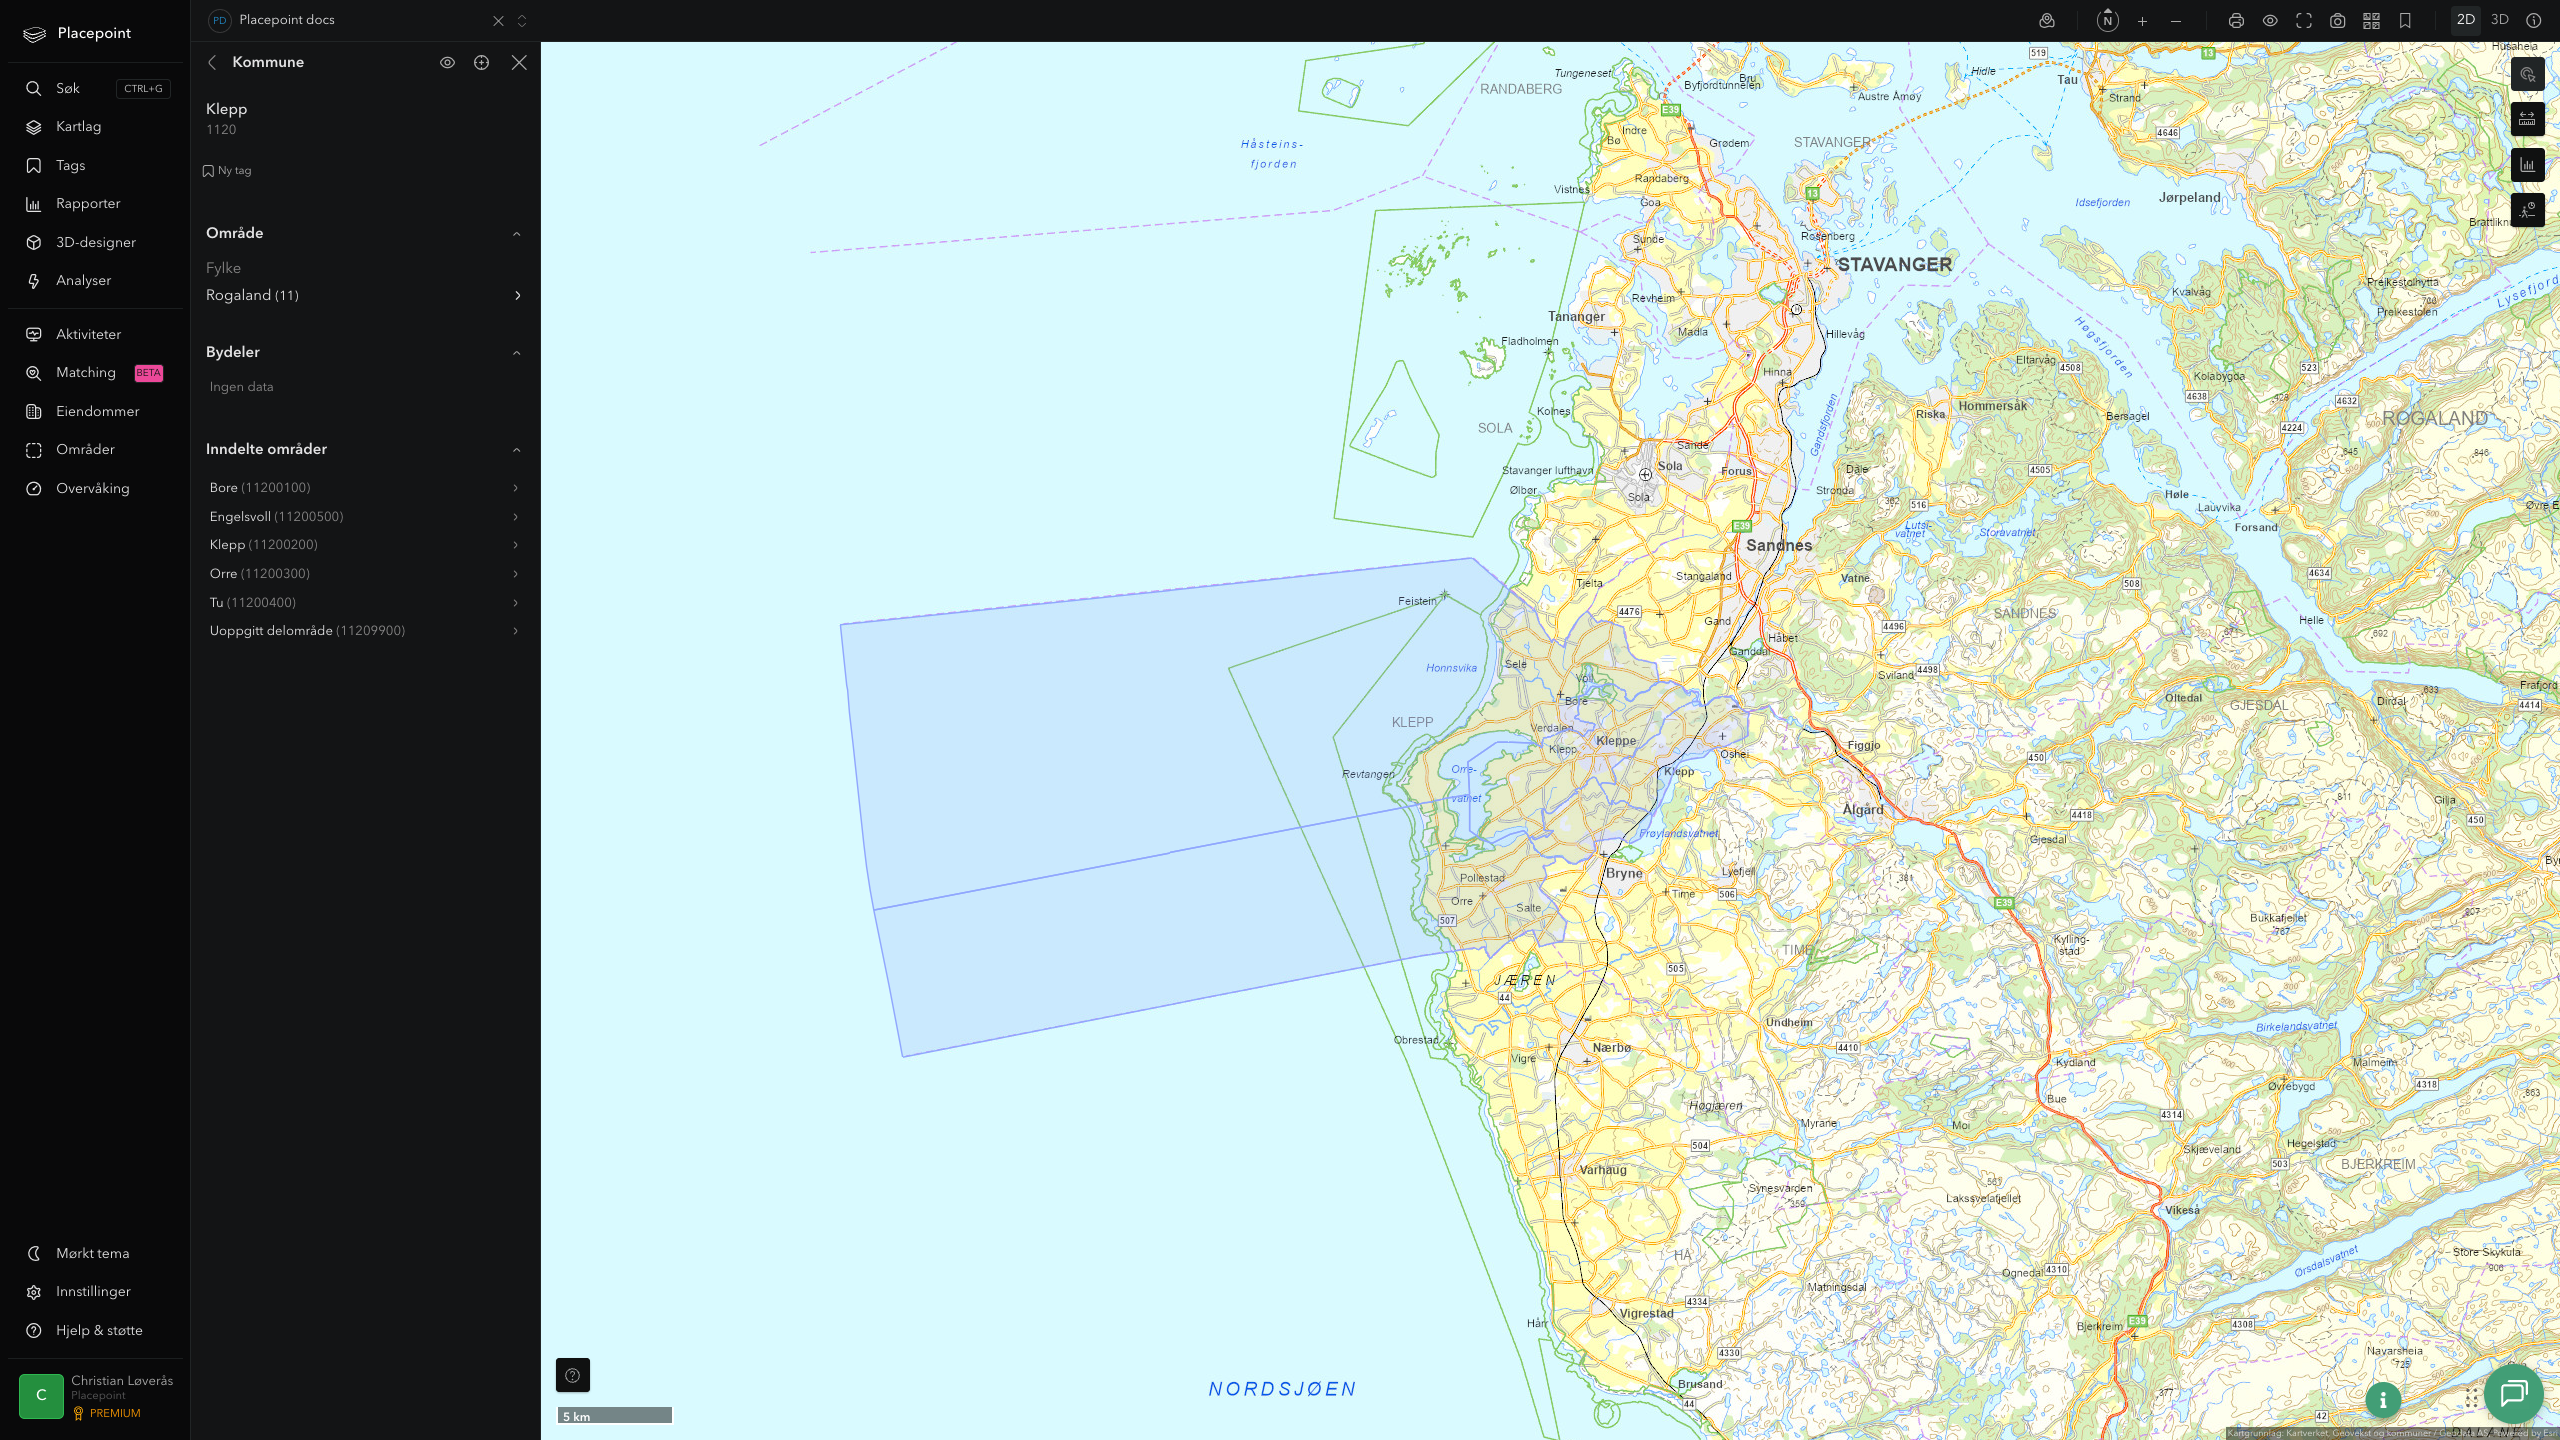Toggle map visibility eye in top toolbar
The image size is (2560, 1440).
[2270, 21]
